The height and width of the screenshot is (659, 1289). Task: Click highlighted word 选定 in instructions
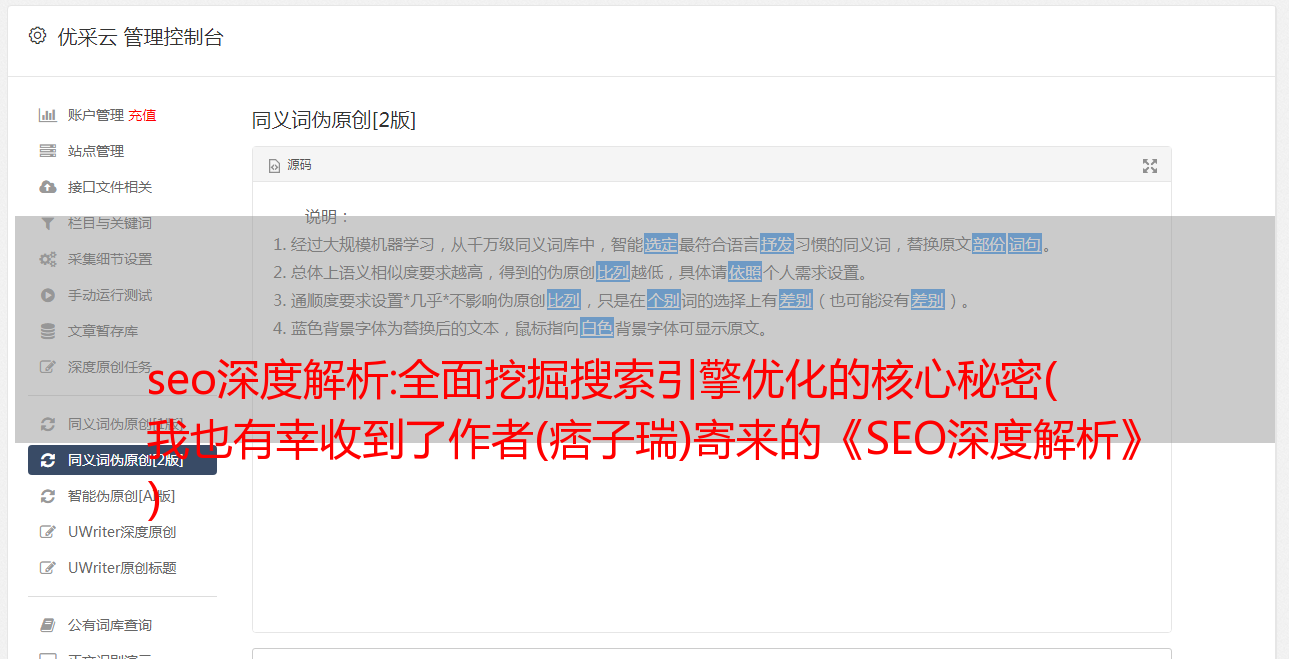point(661,244)
